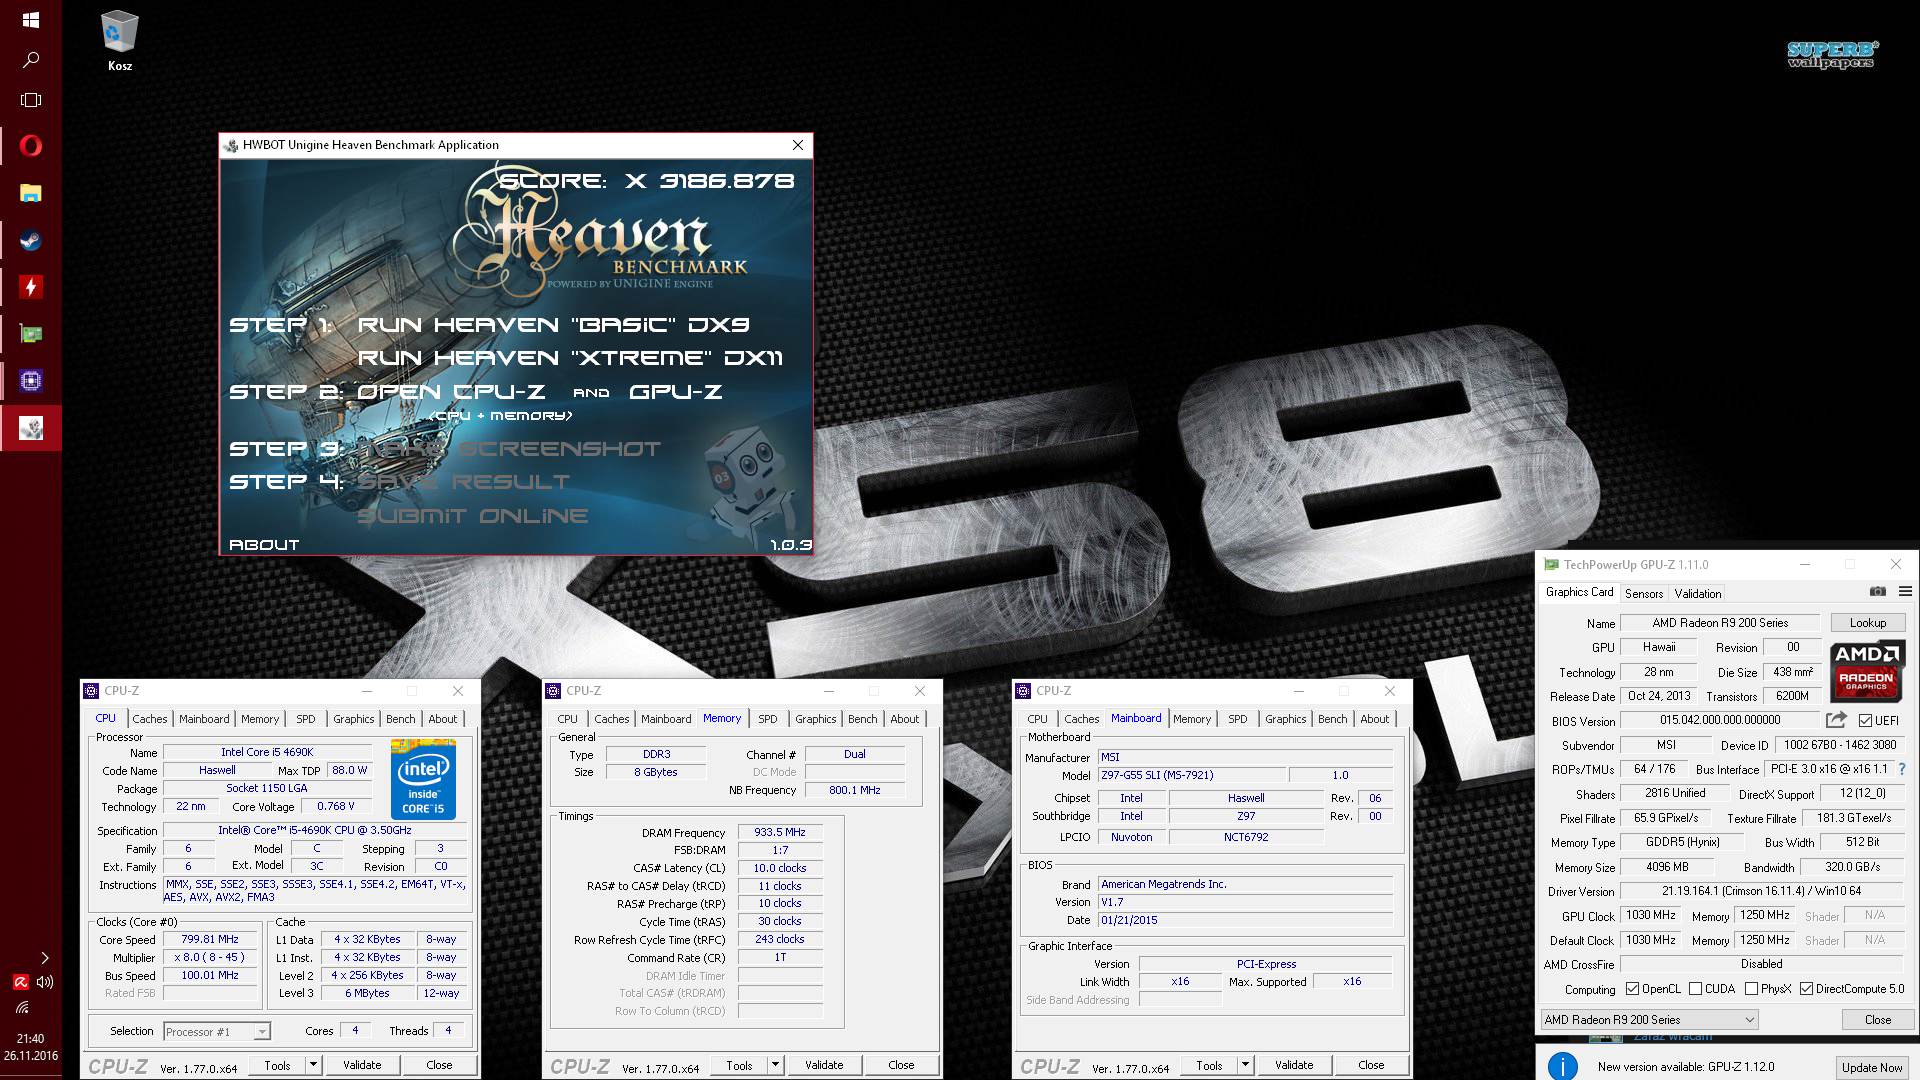Click the DRAM Frequency 933.5 MHz field
Image resolution: width=1920 pixels, height=1080 pixels.
[x=780, y=832]
